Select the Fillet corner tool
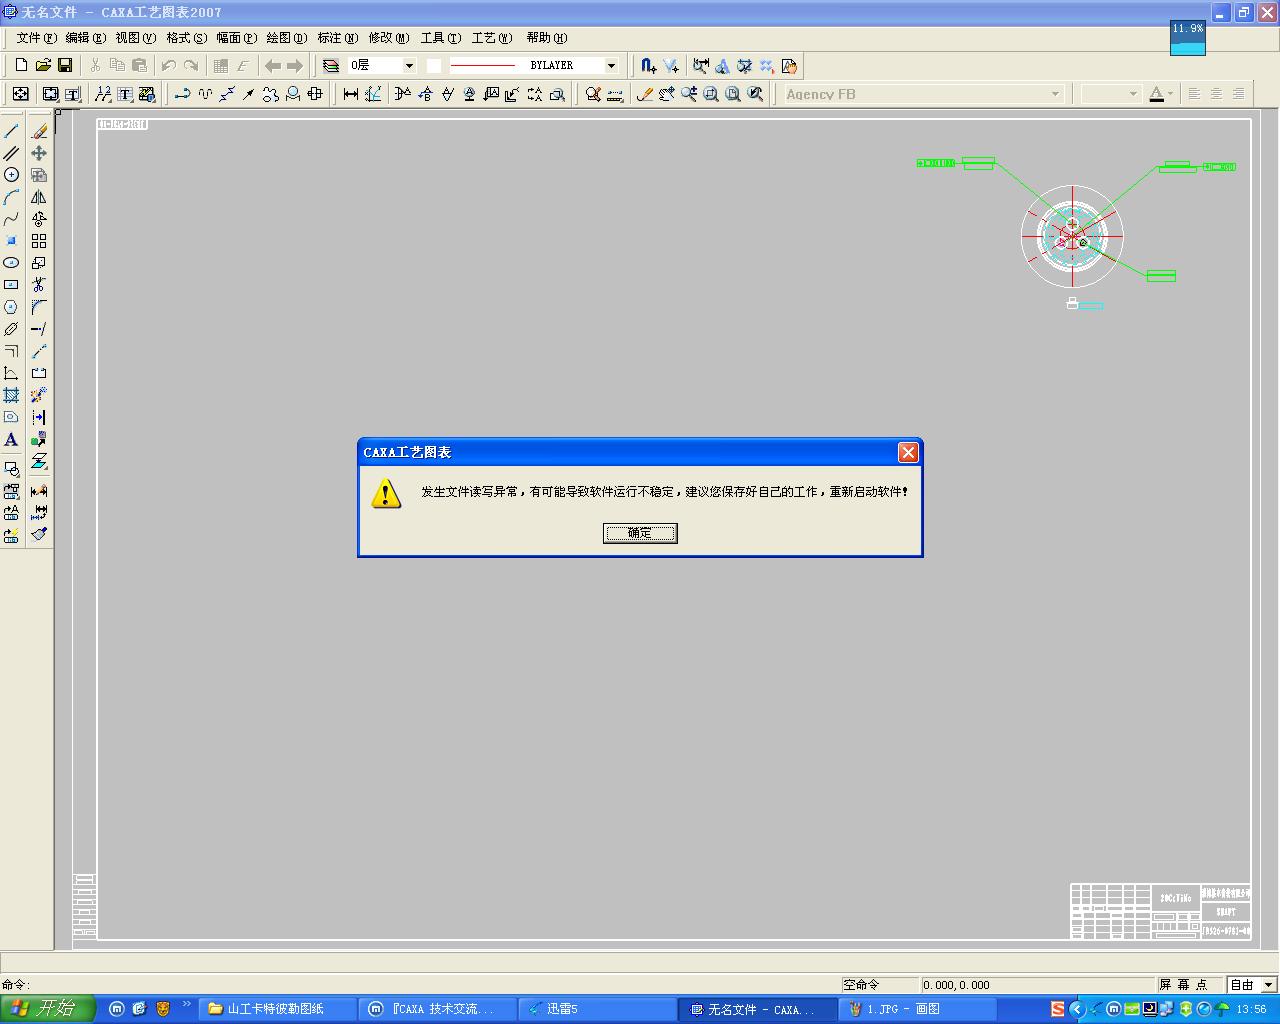Viewport: 1280px width, 1024px height. click(39, 307)
